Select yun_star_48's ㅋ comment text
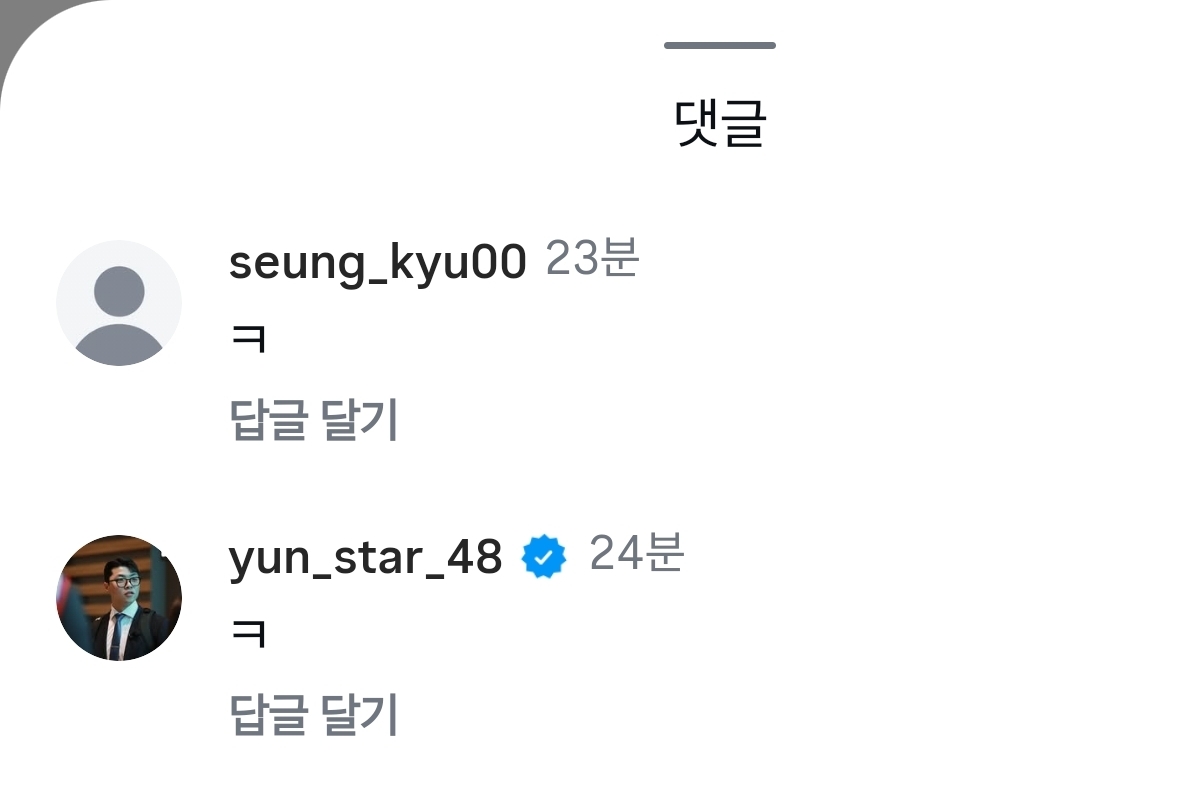 (248, 635)
